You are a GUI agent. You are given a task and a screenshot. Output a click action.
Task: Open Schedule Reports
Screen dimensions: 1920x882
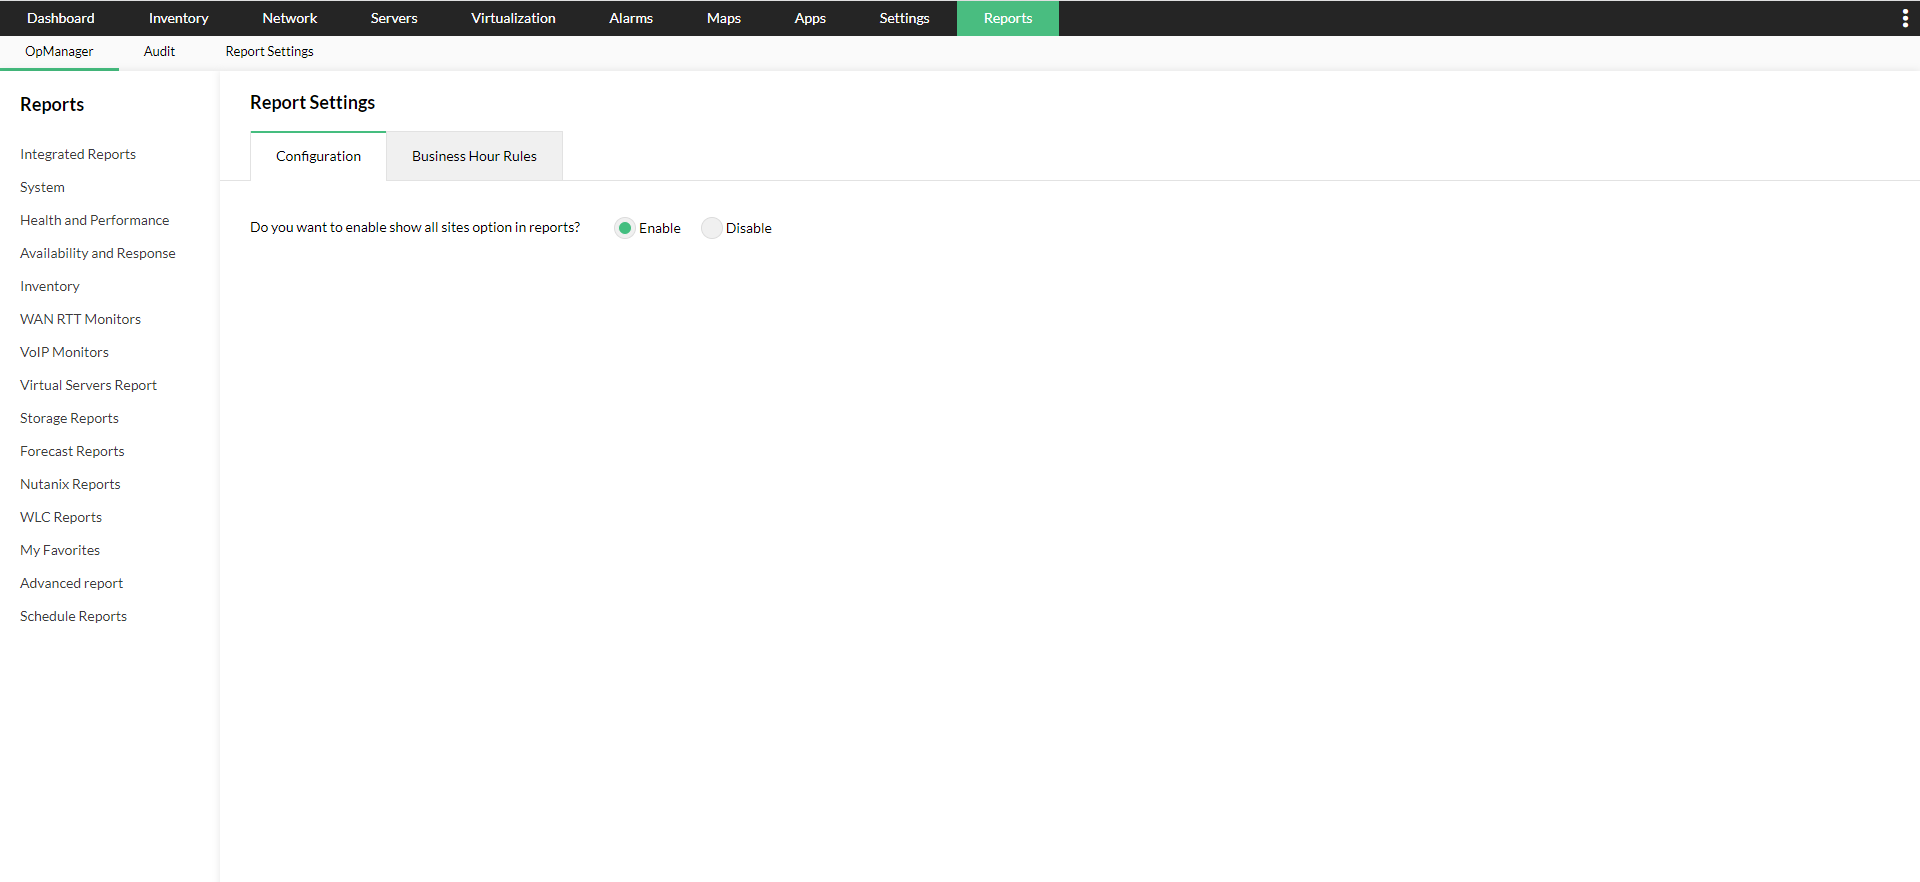(x=73, y=616)
